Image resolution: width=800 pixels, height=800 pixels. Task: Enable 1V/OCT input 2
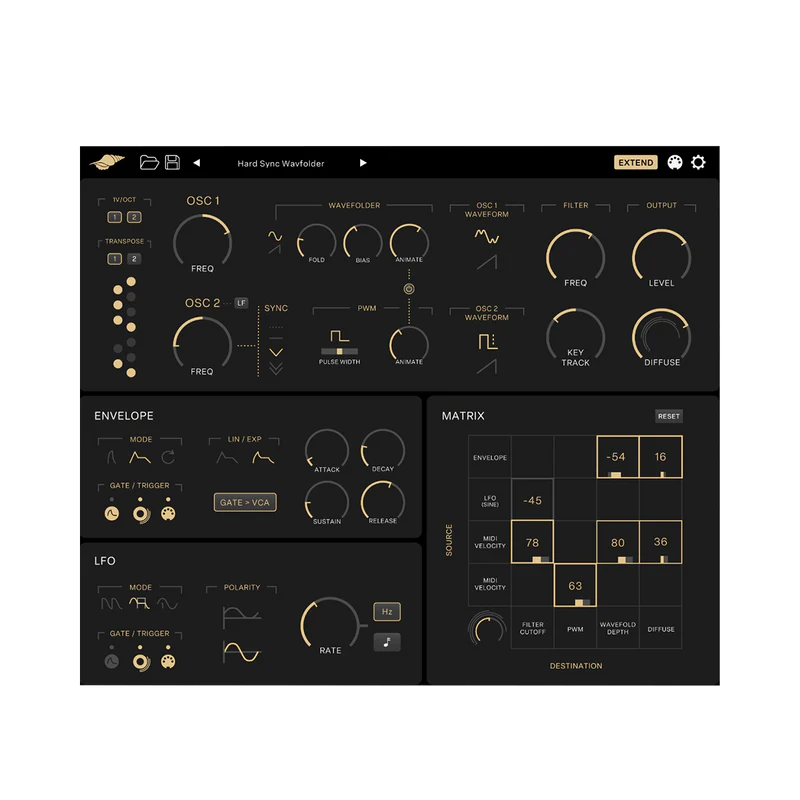coord(134,217)
